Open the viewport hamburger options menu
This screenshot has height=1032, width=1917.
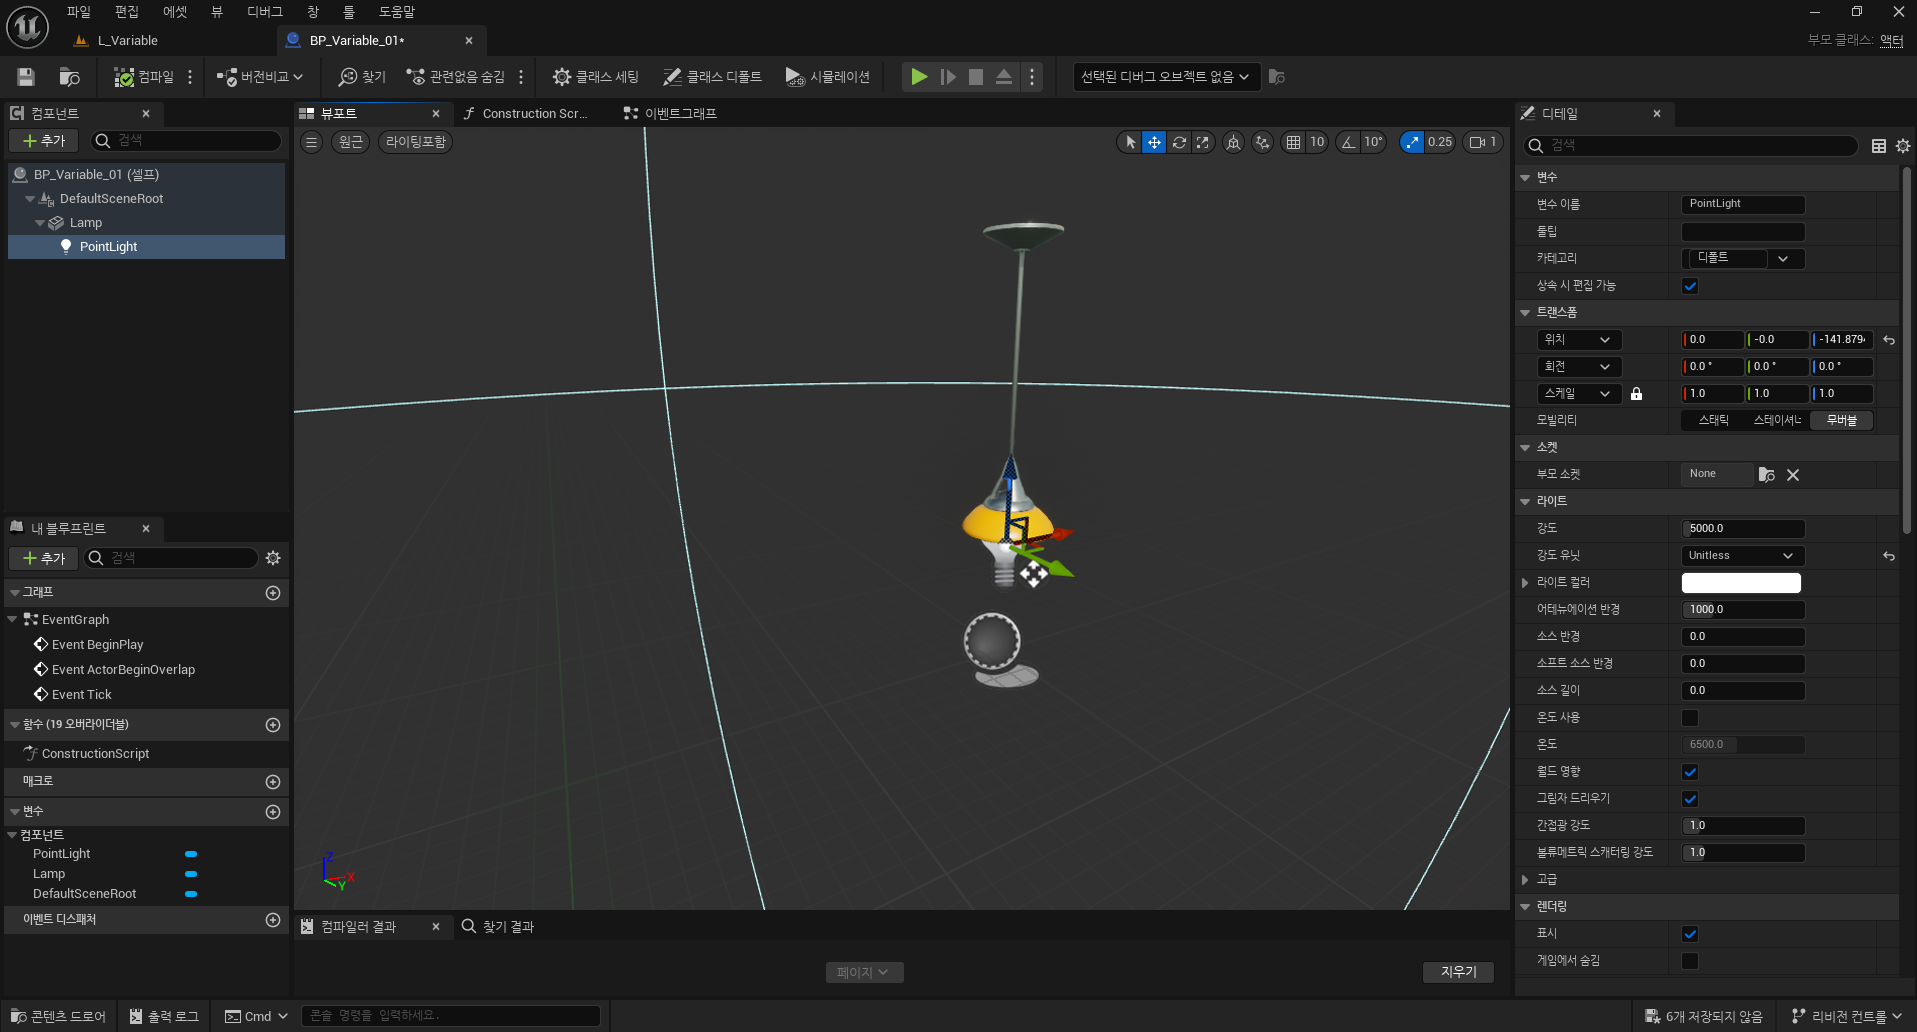pyautogui.click(x=312, y=142)
